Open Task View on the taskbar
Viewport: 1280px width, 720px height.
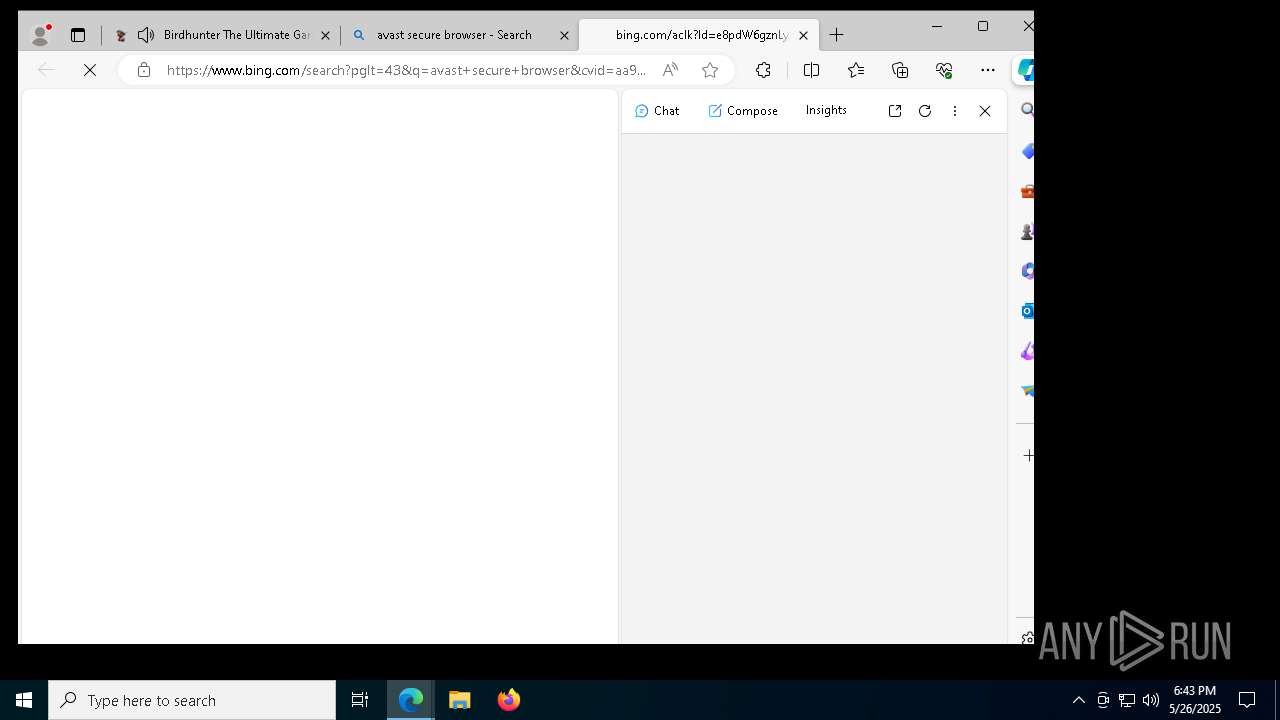pos(360,700)
